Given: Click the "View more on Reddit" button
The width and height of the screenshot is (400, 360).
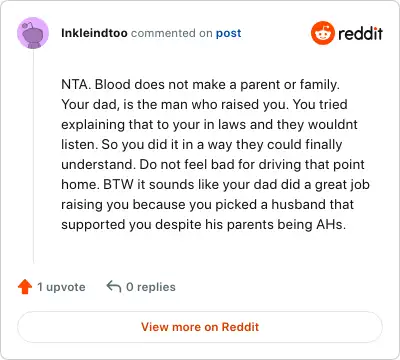Looking at the screenshot, I should (200, 327).
